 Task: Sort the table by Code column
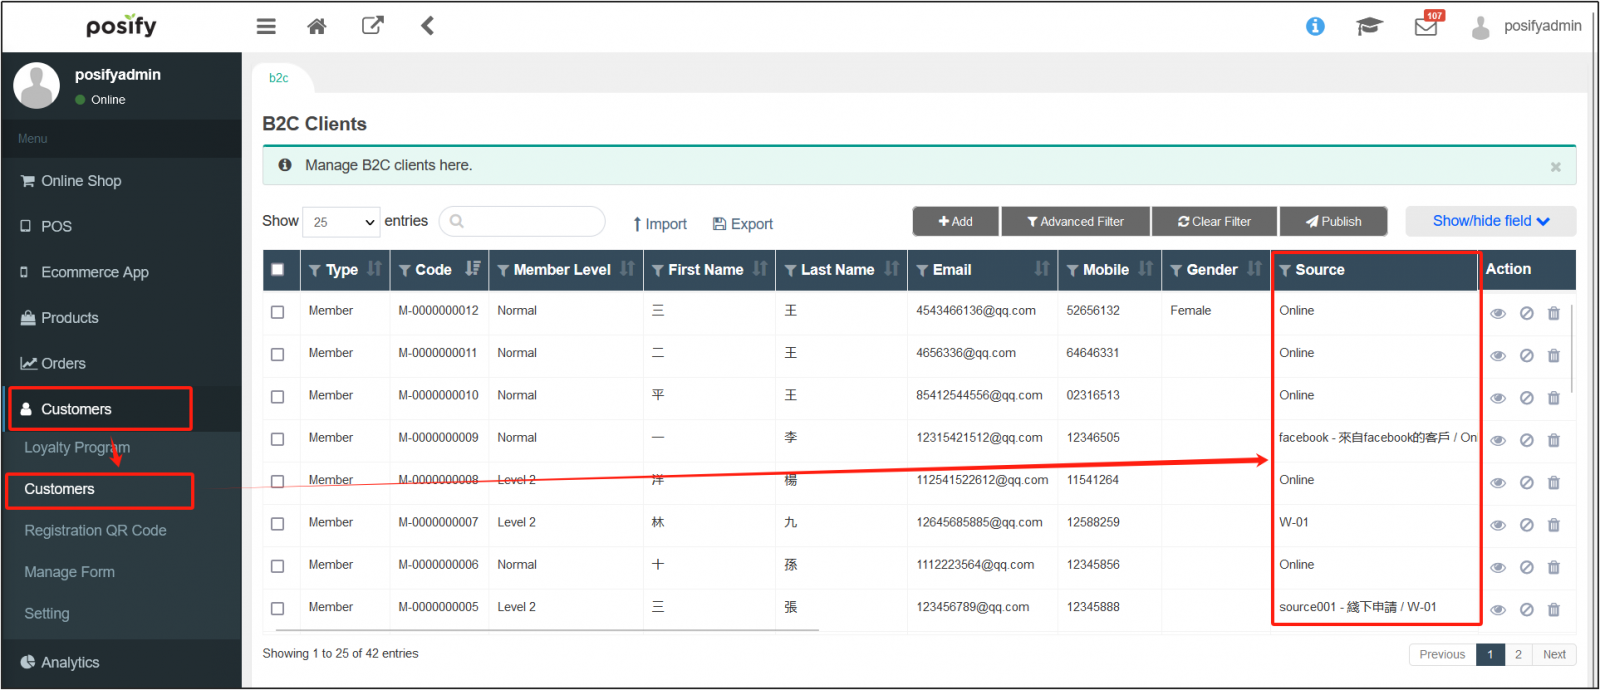[472, 269]
